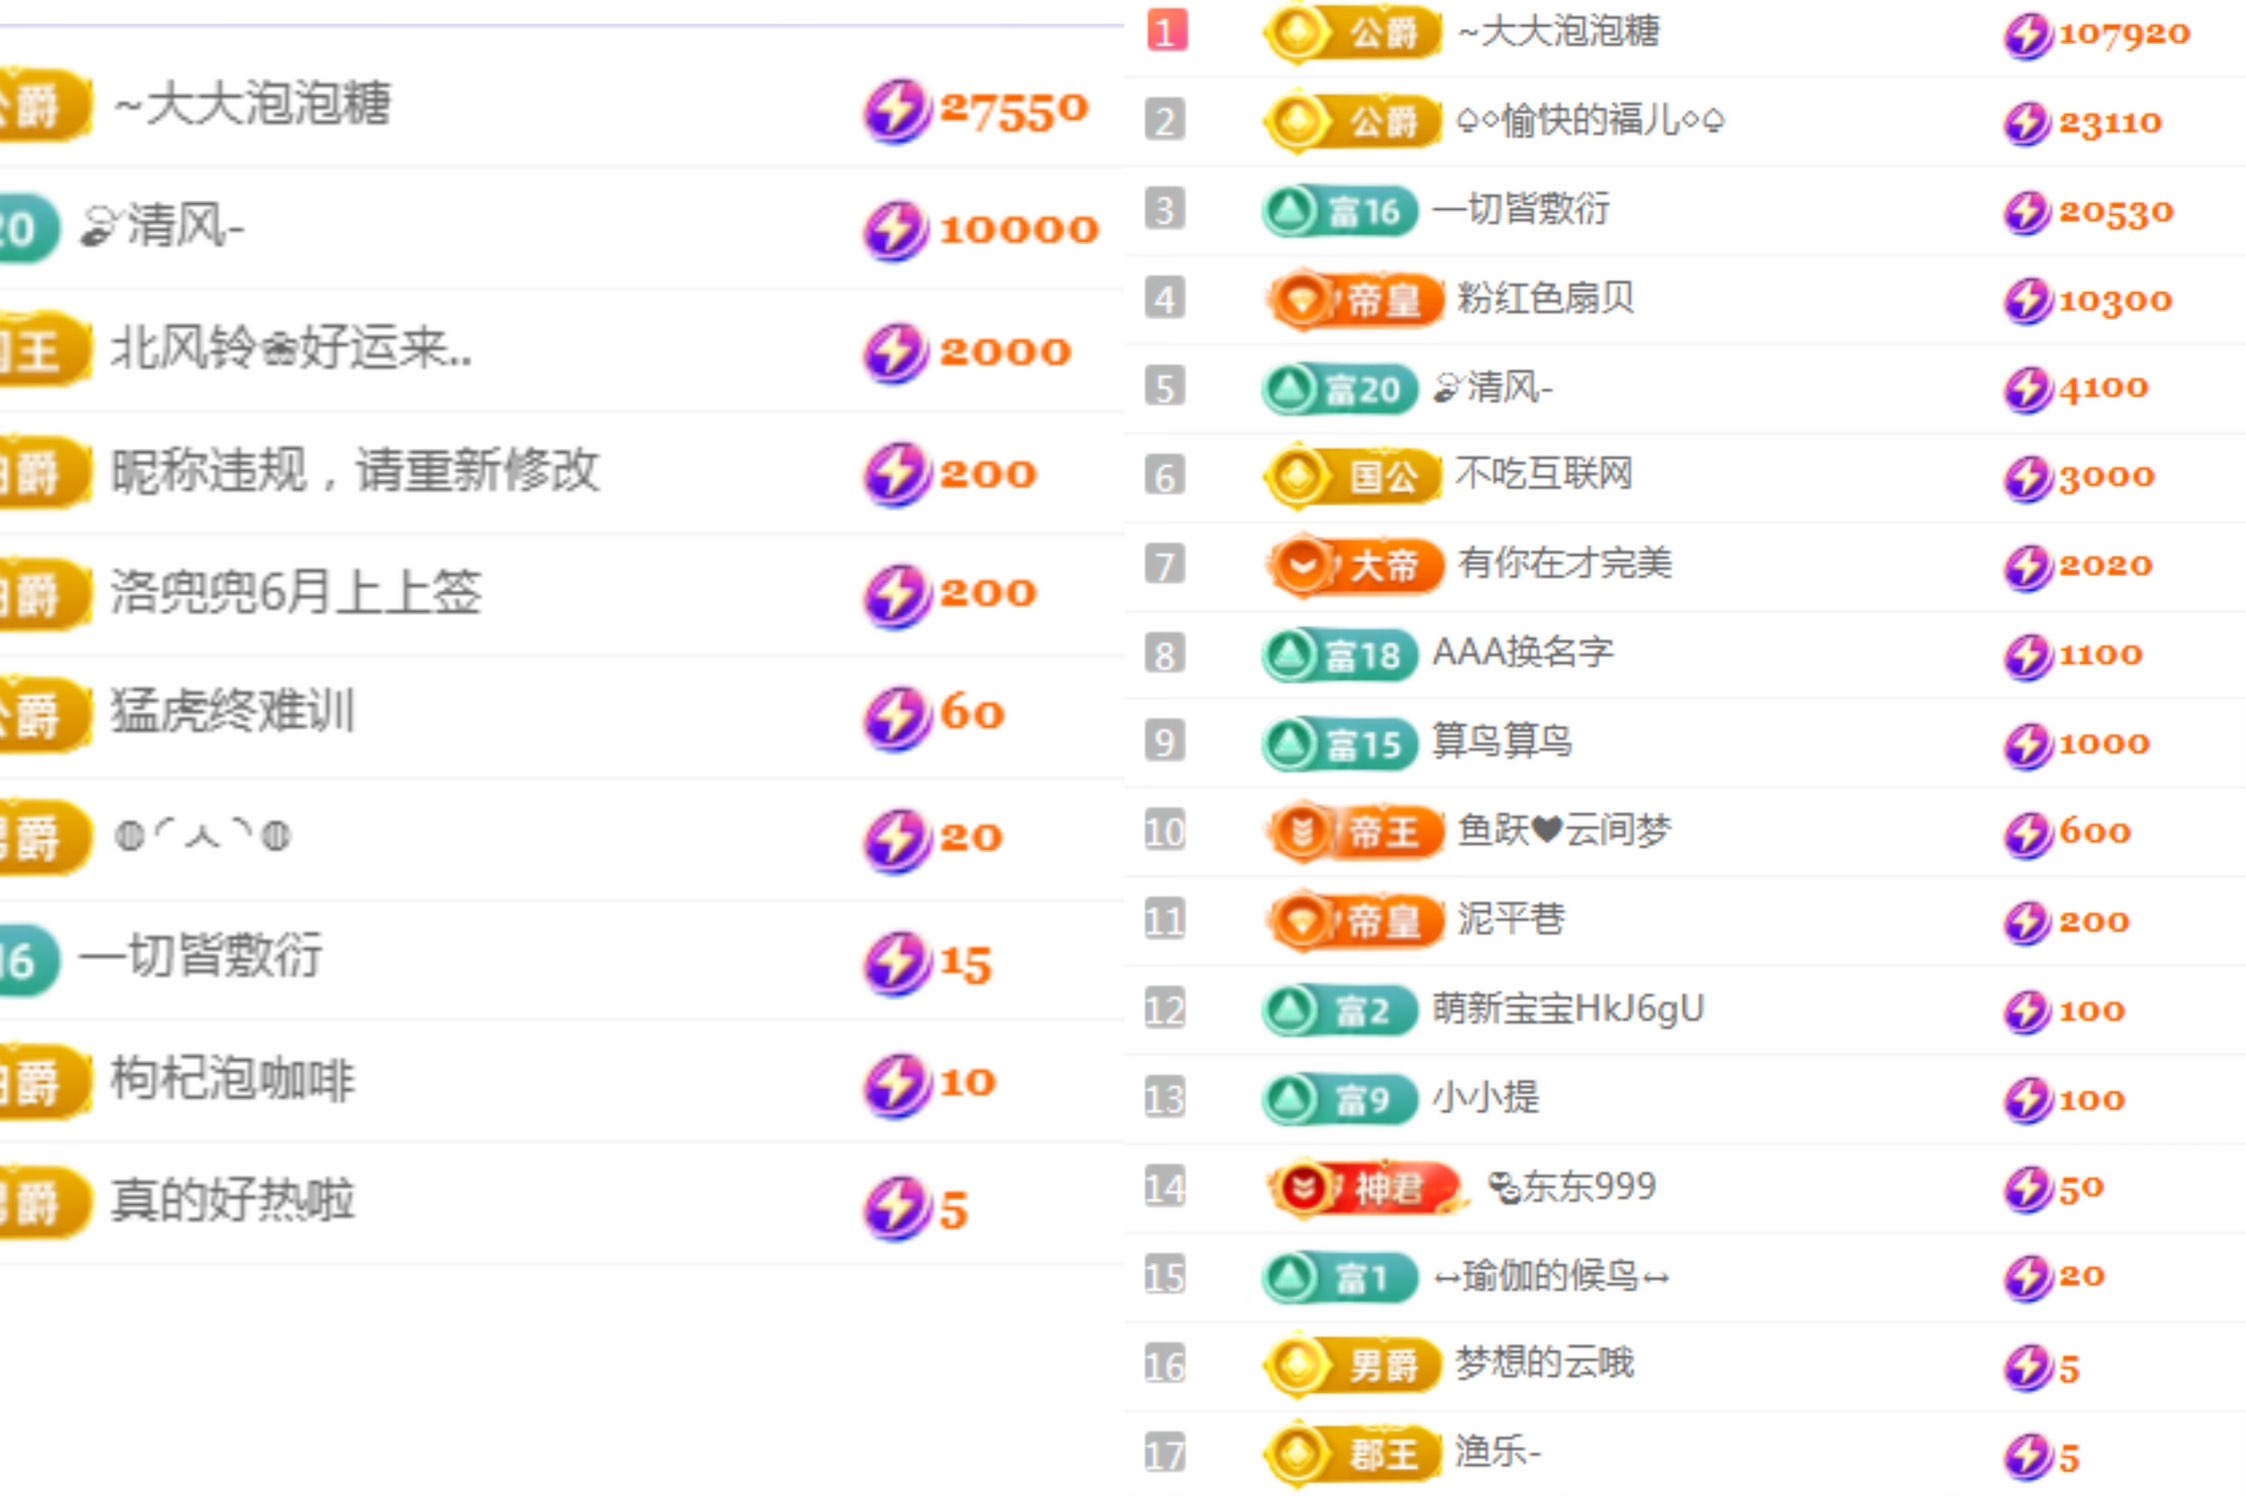Open 有你在才完美 in ranked list
Viewport: 2246px width, 1496px height.
(1565, 563)
